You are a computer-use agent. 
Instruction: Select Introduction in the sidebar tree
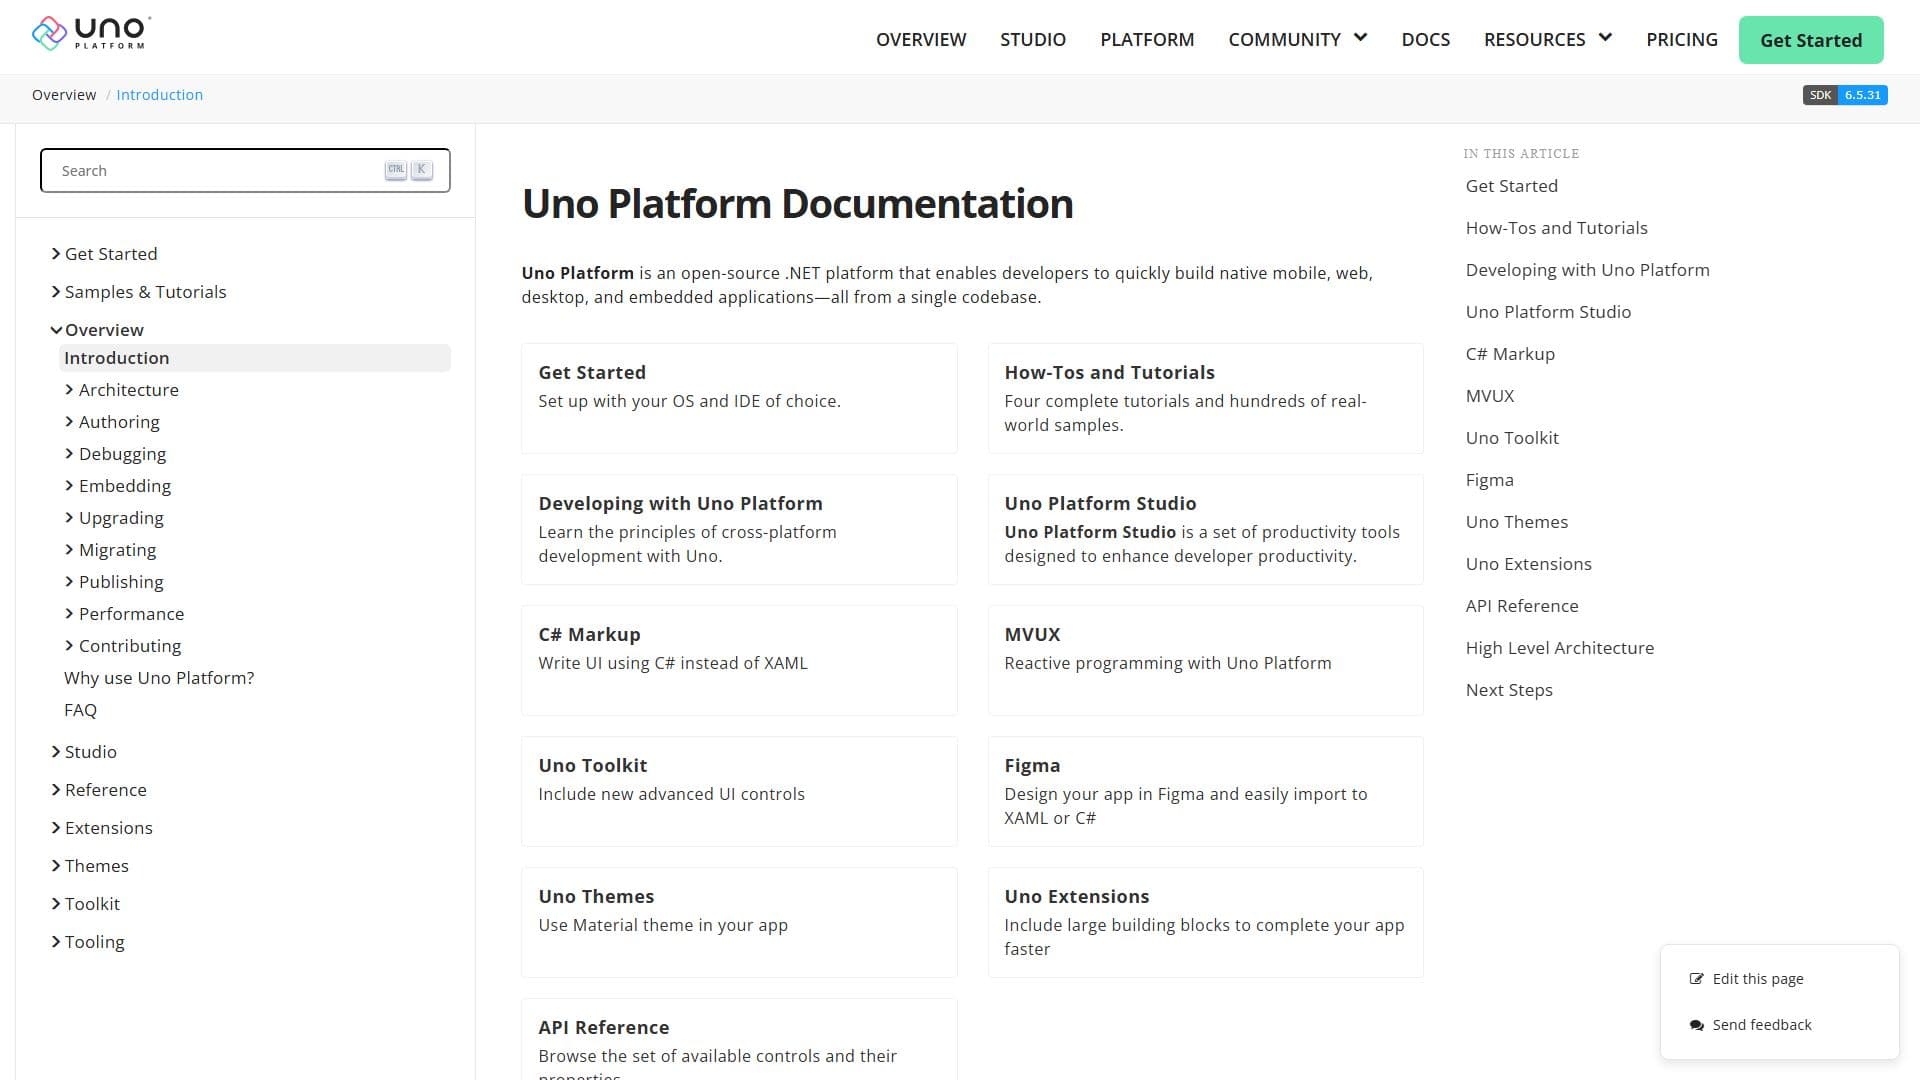coord(255,358)
